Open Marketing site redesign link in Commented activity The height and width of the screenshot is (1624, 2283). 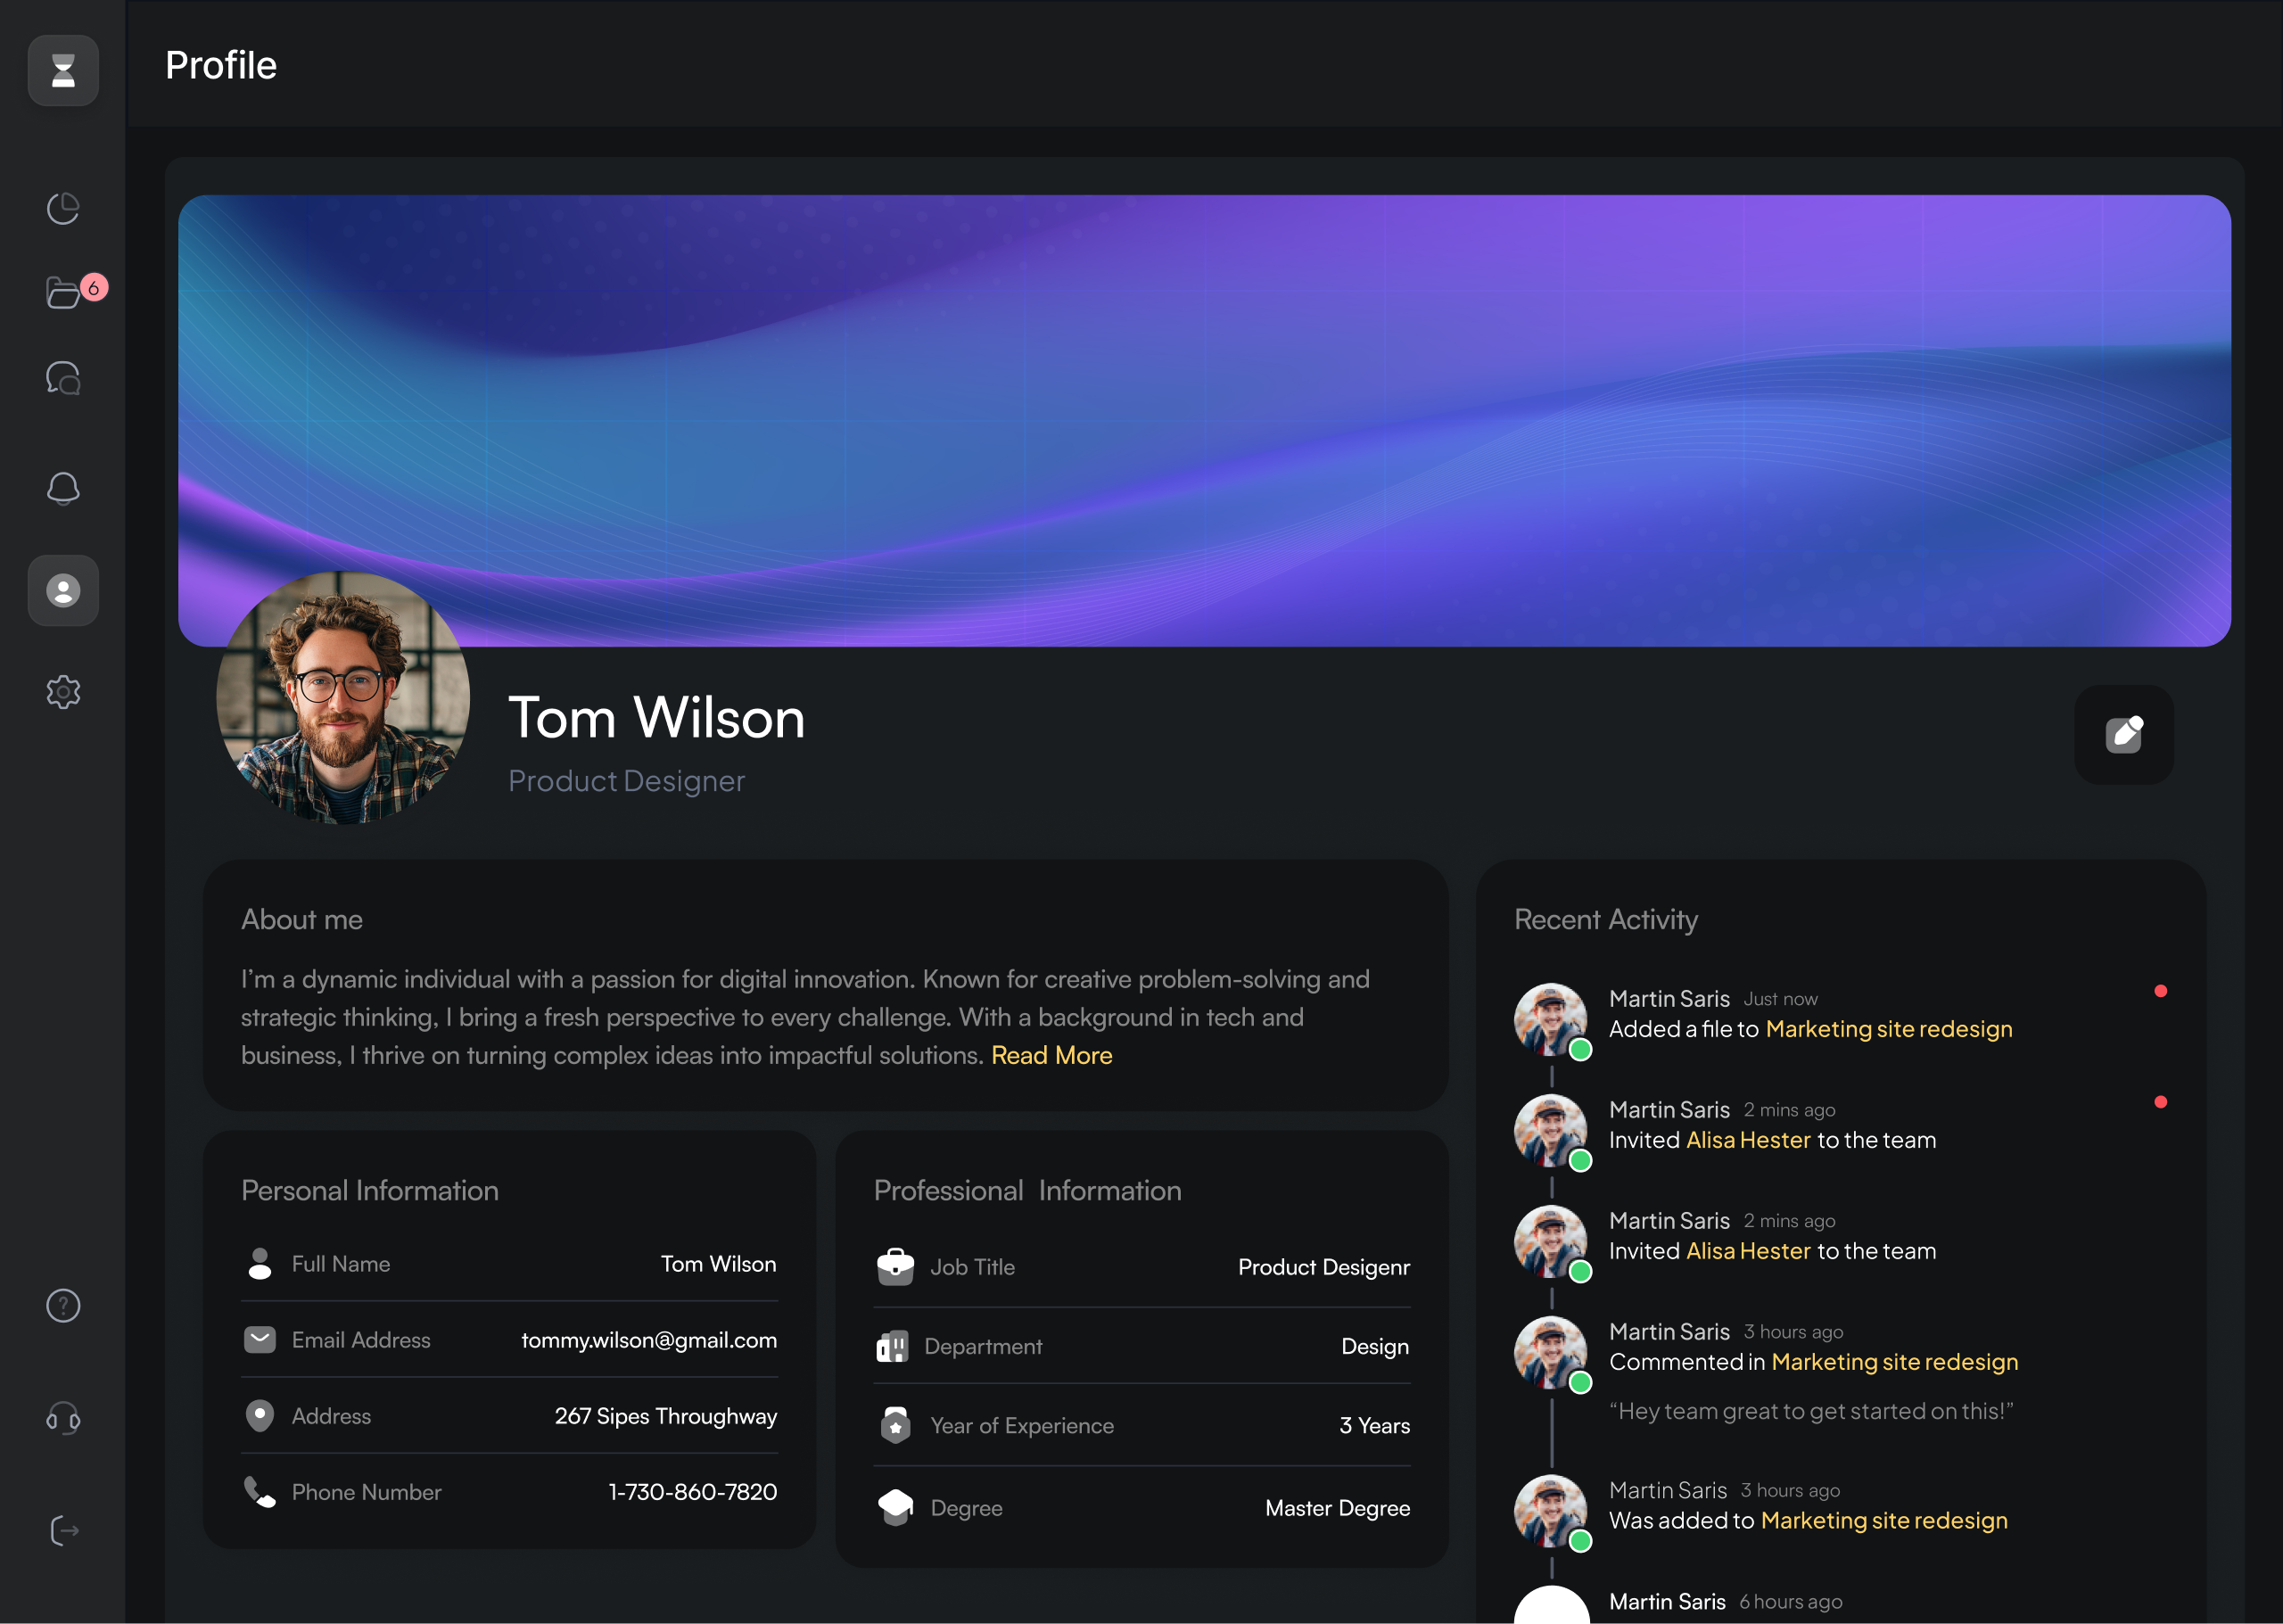(x=1895, y=1362)
